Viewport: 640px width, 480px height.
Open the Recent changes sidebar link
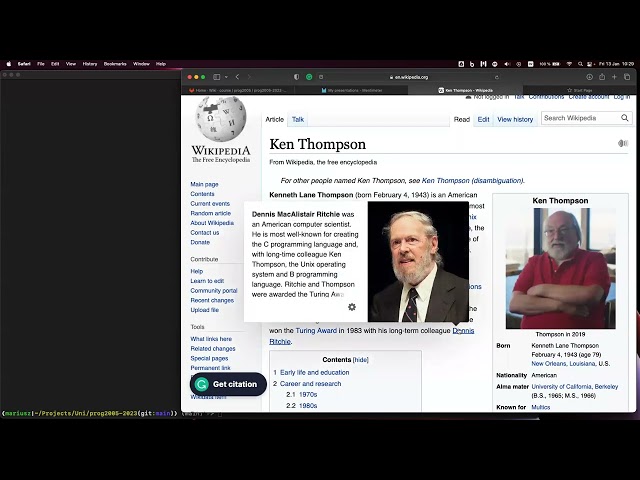click(x=212, y=300)
